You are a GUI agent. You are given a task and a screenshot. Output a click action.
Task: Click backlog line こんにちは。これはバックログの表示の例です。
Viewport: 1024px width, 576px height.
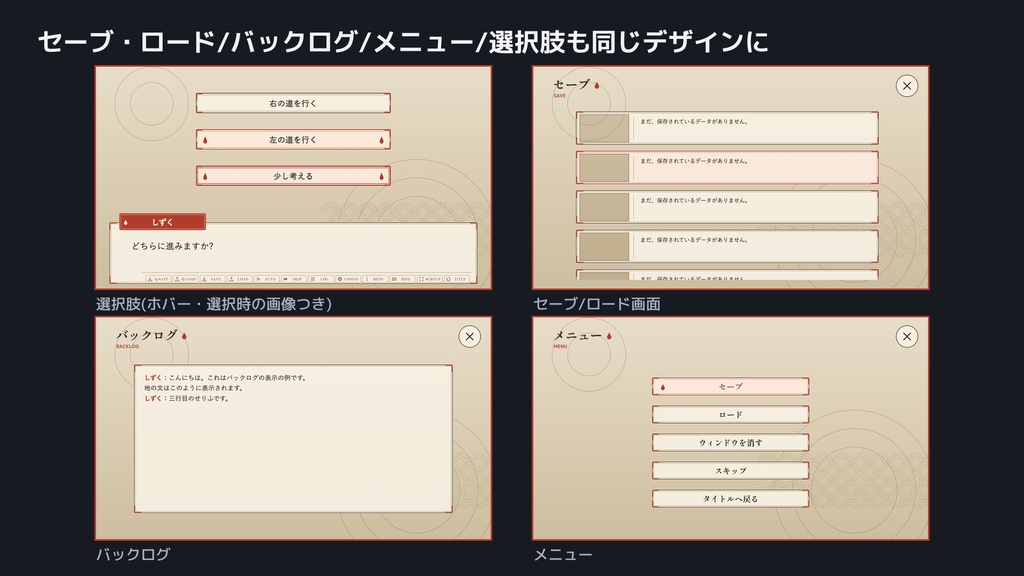click(237, 377)
